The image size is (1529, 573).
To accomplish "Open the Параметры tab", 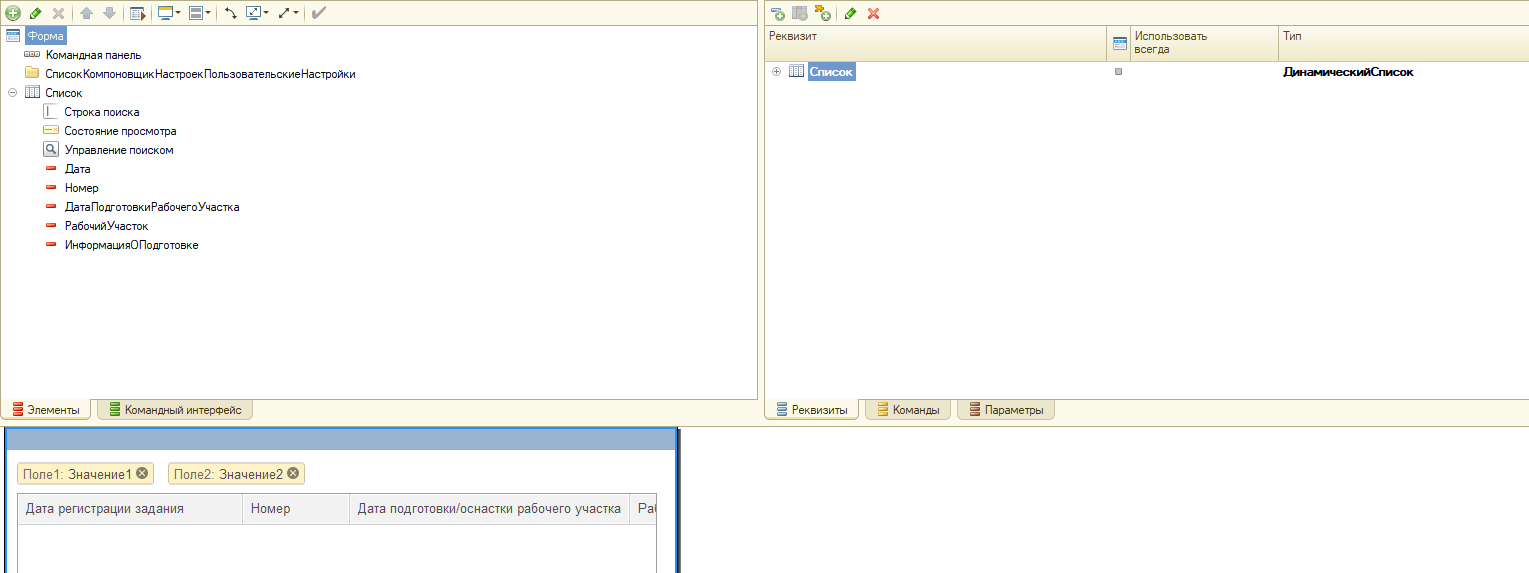I will point(1005,410).
